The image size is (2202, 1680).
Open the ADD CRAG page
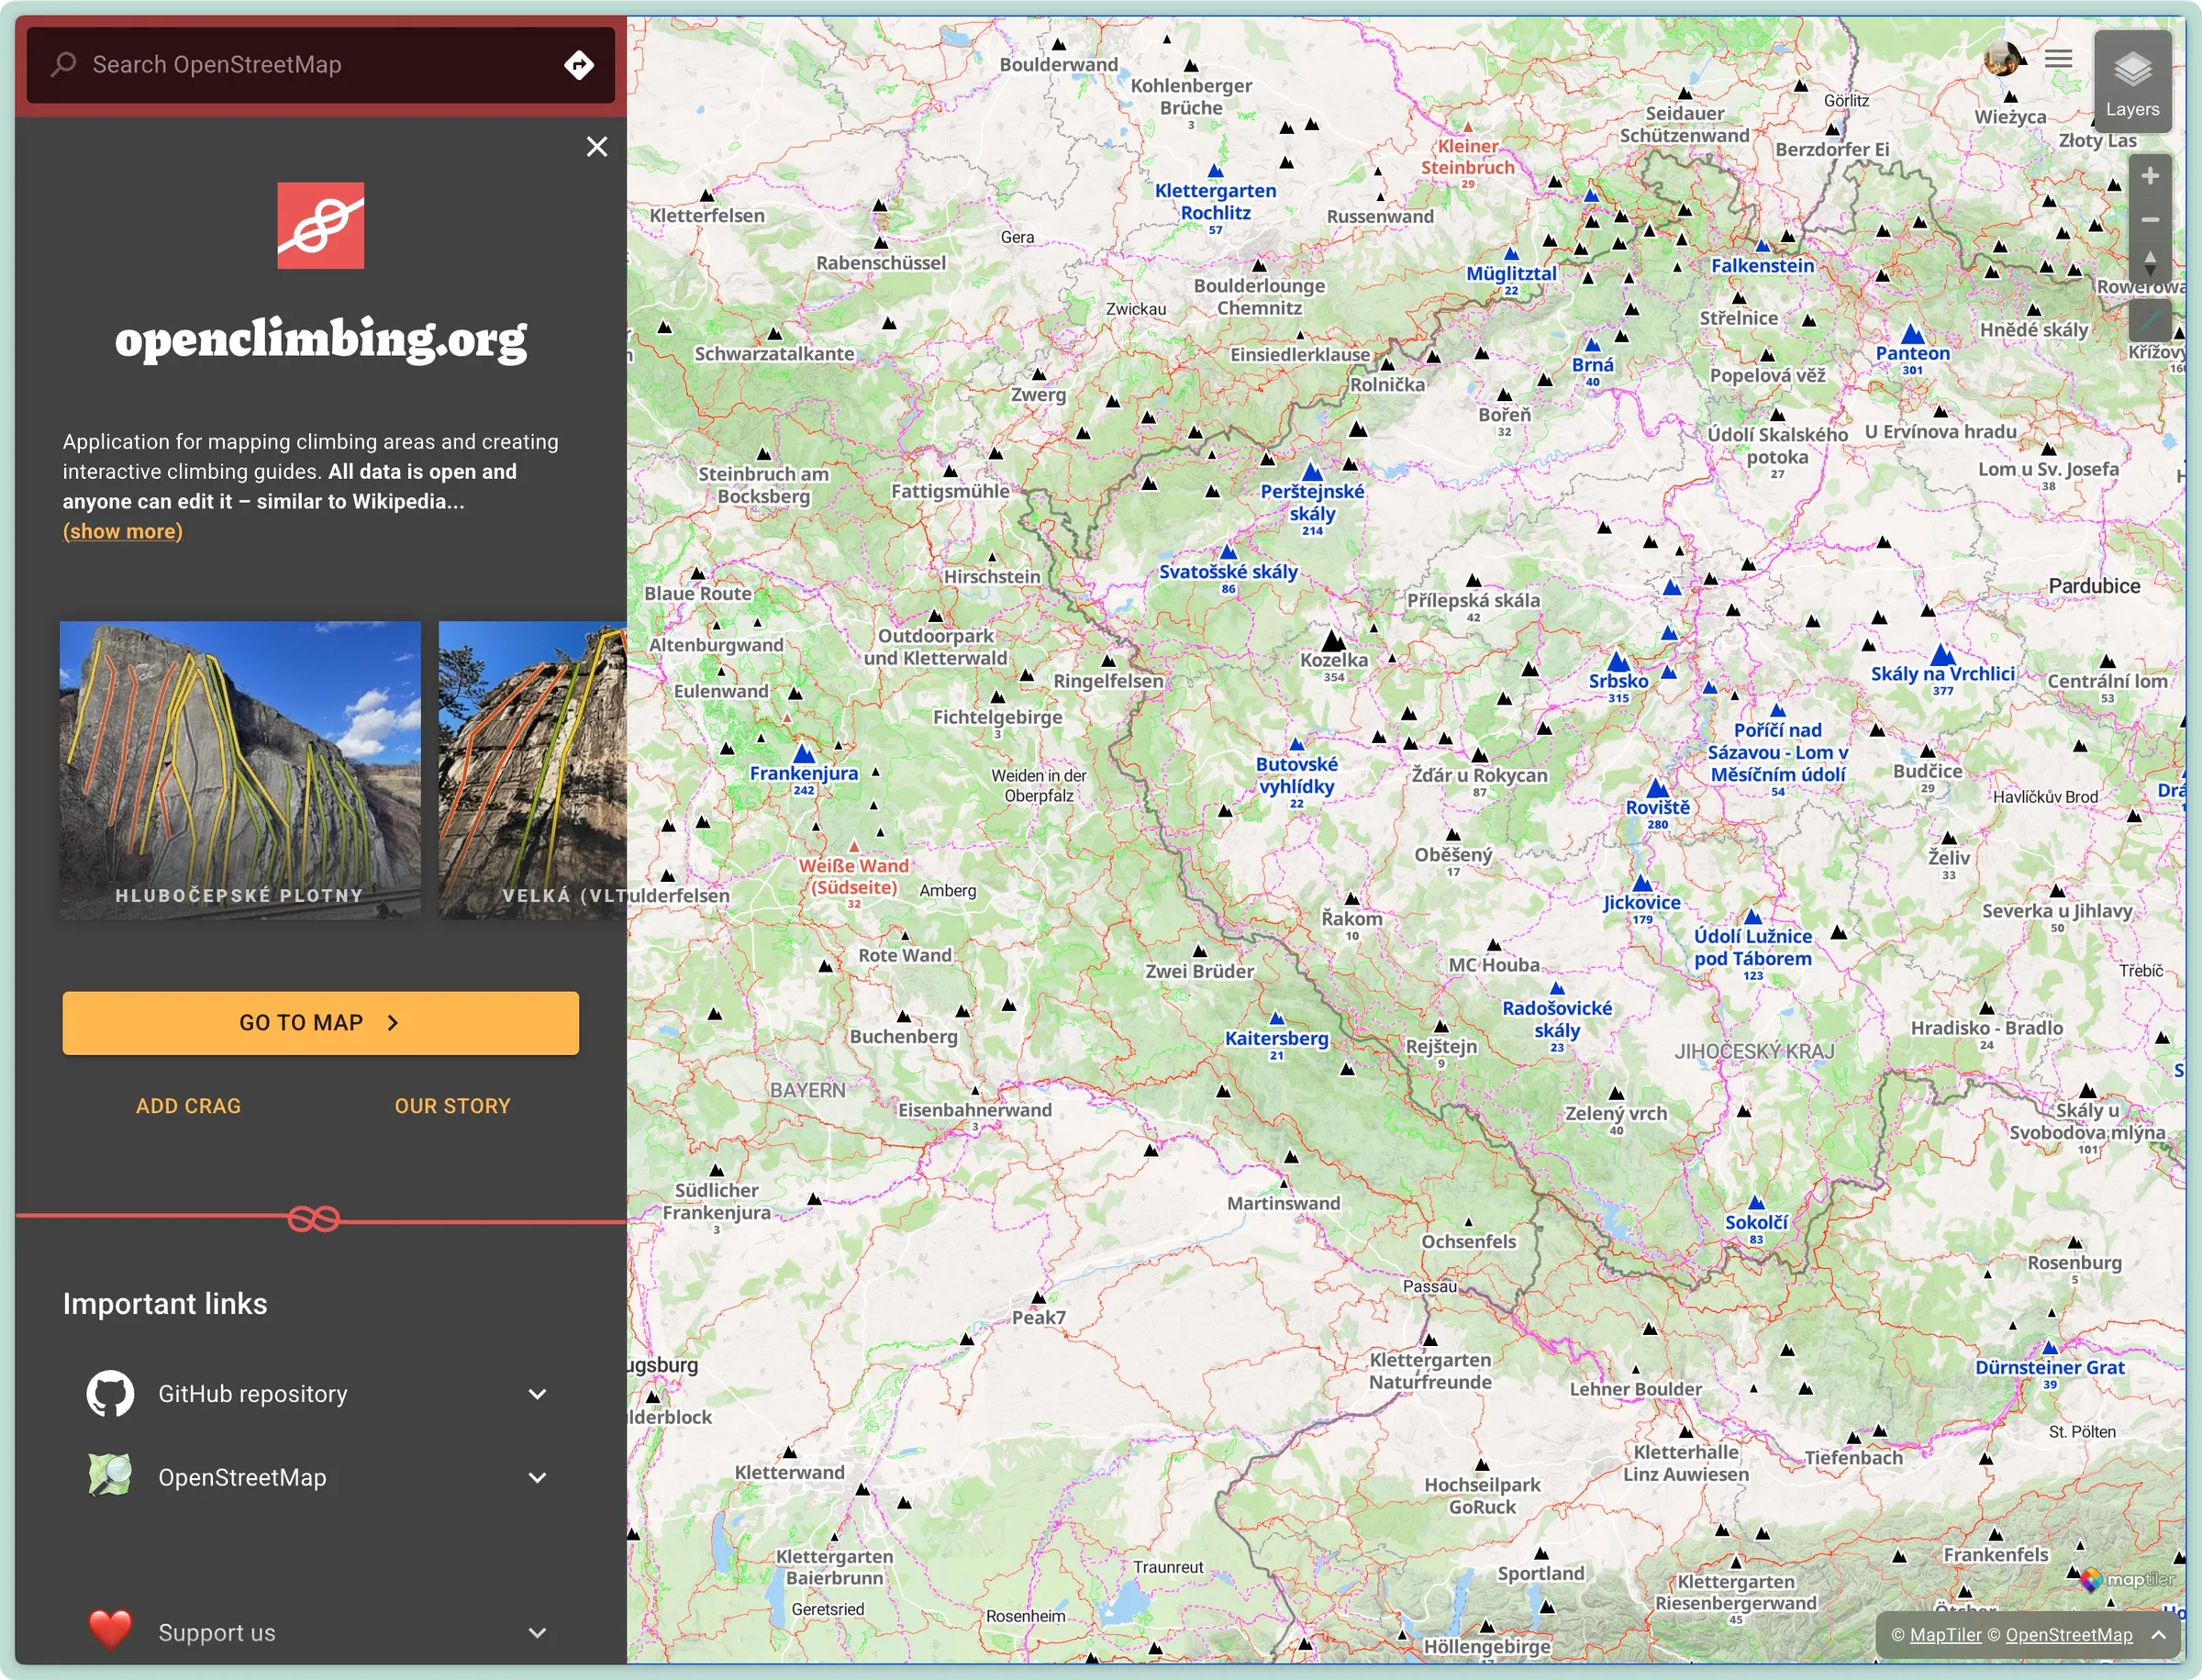coord(189,1105)
